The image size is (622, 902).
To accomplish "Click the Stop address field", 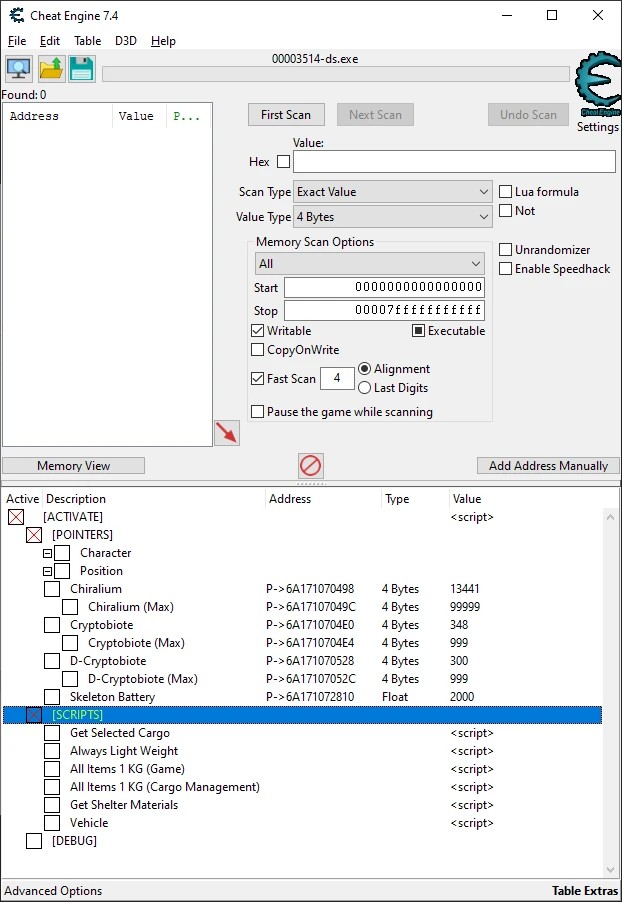I will [x=384, y=311].
